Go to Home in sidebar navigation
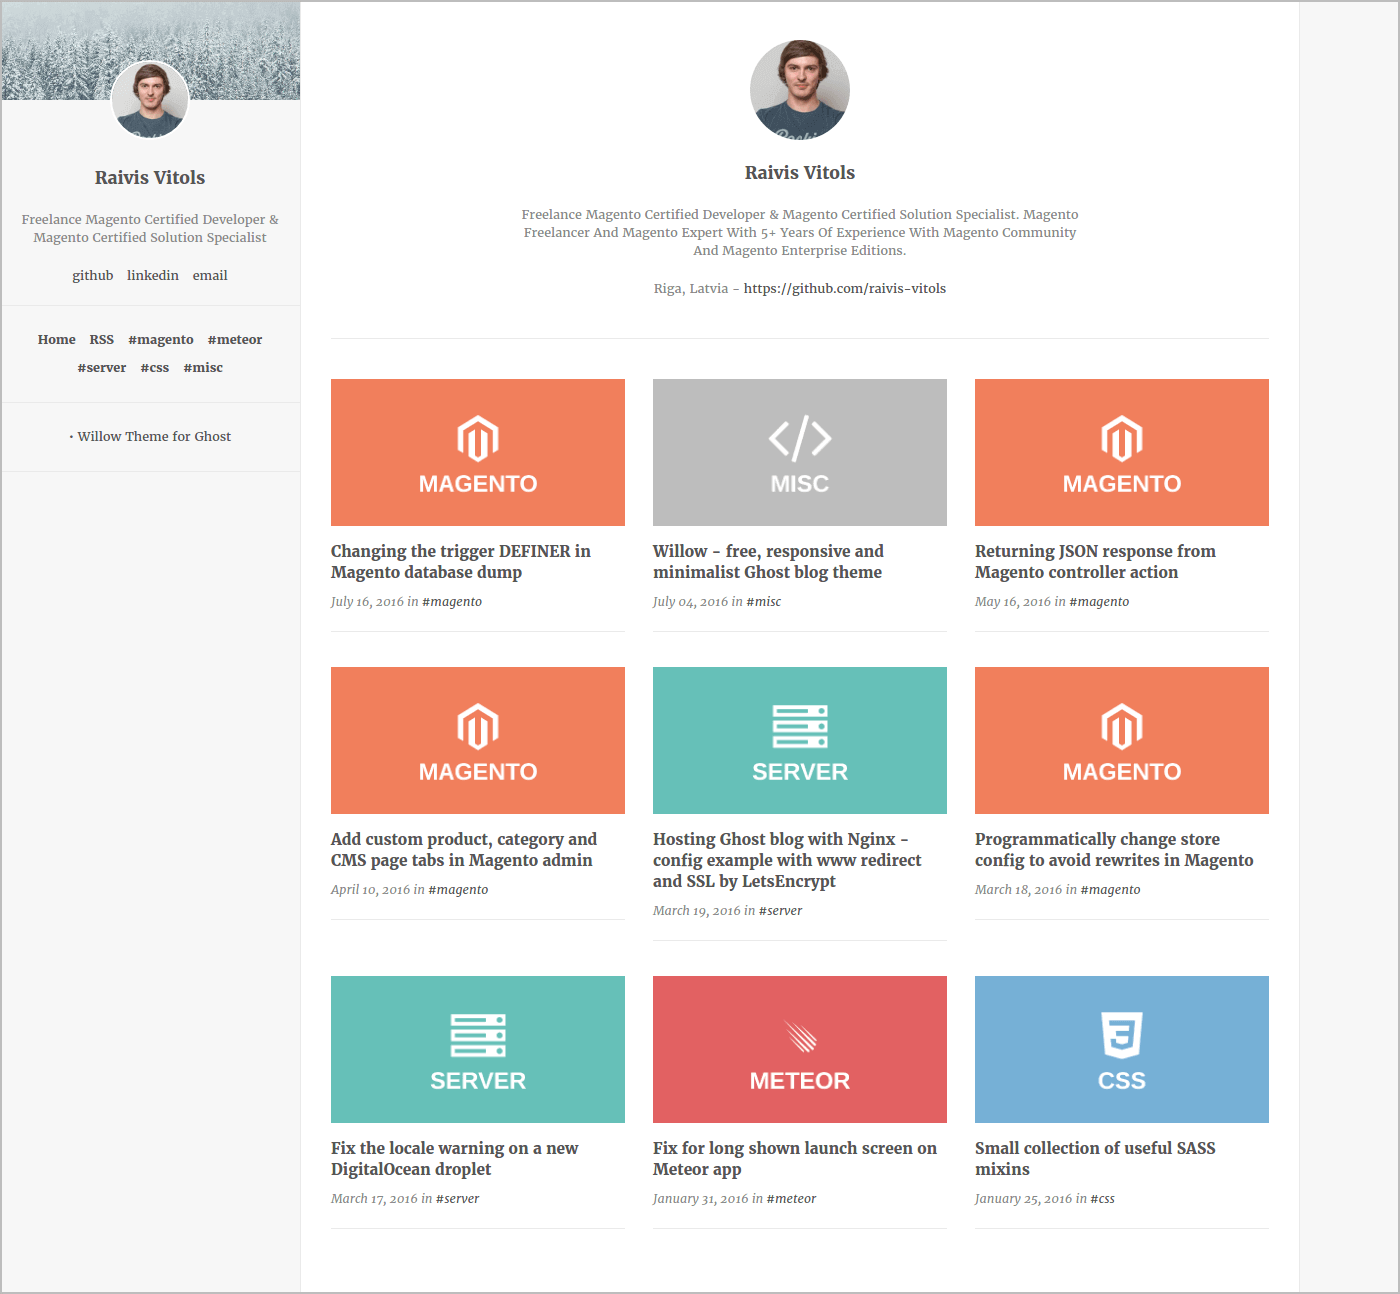The image size is (1400, 1294). click(x=57, y=339)
